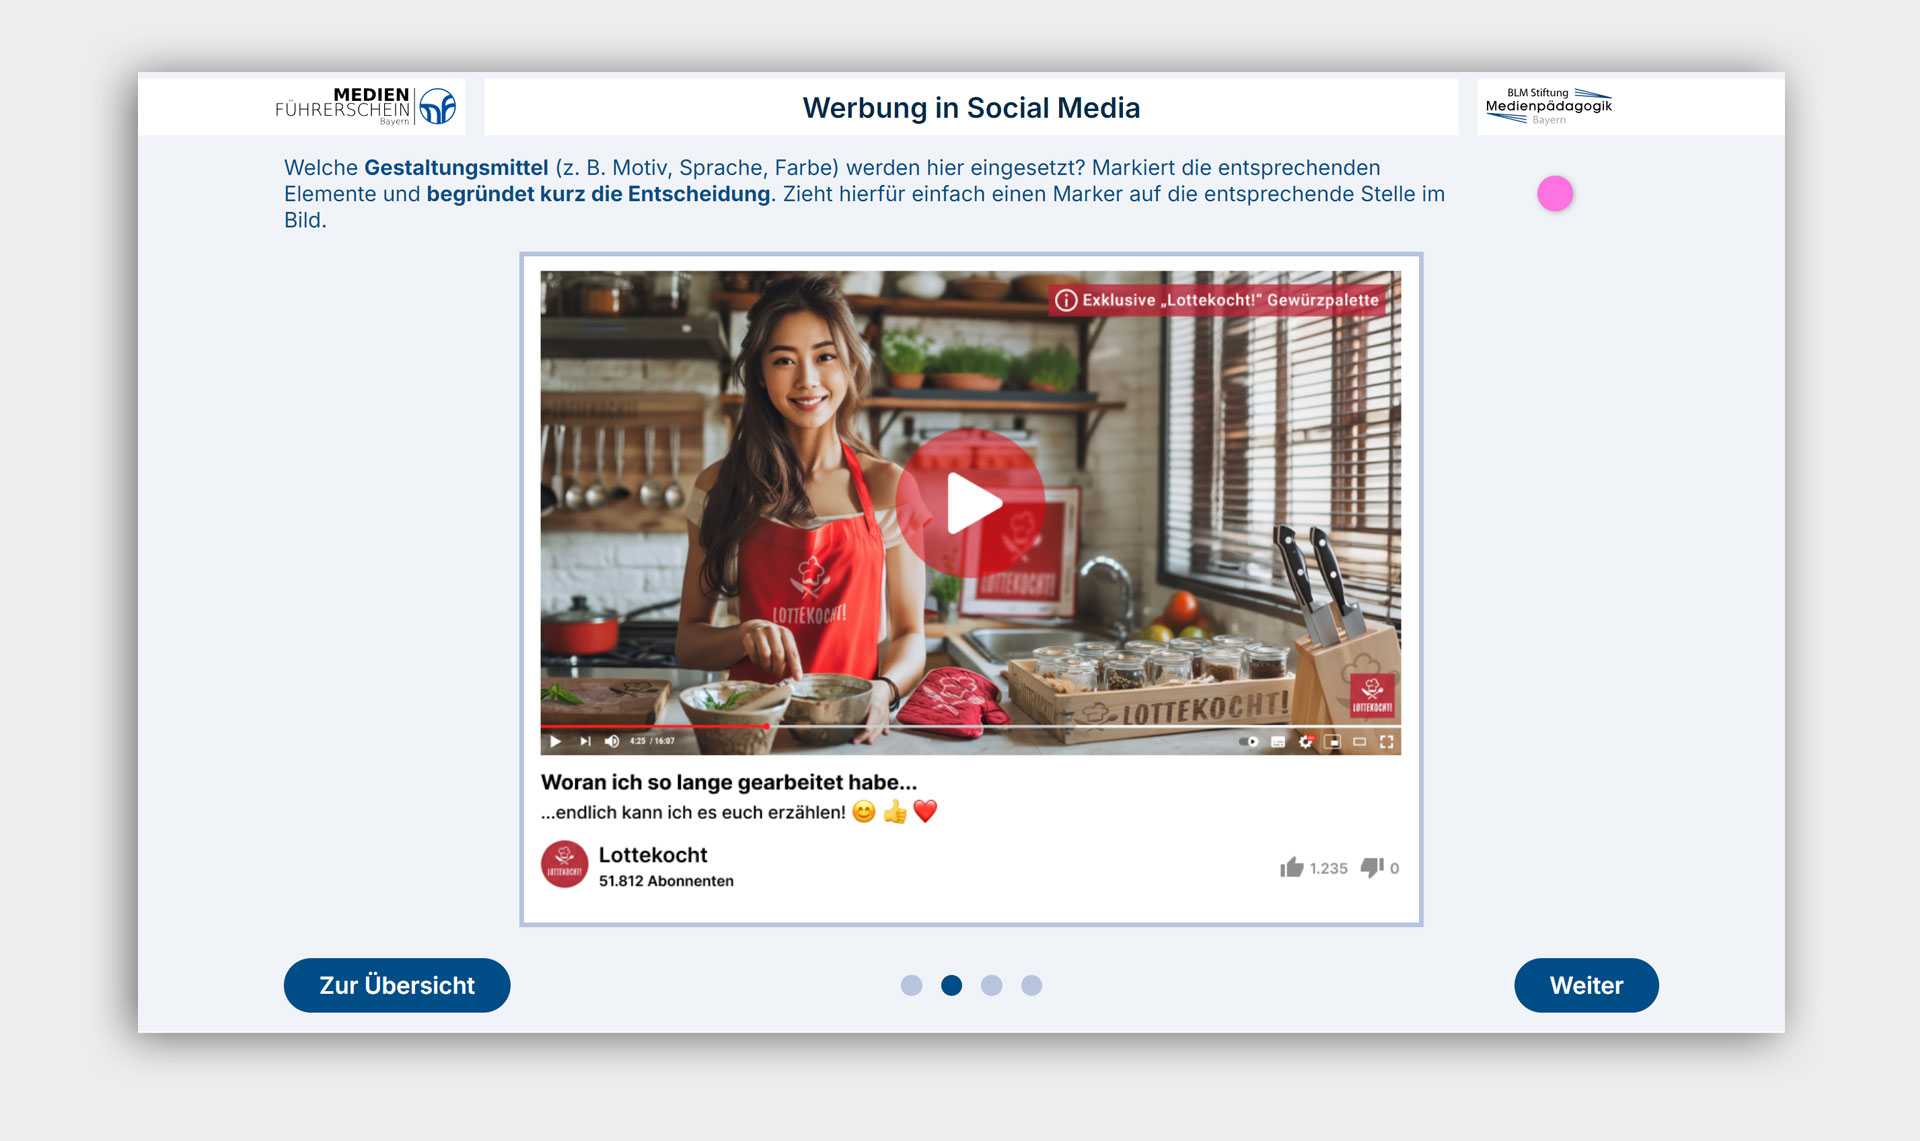Click the Lottekocht logo watermark in the video corner

1372,694
